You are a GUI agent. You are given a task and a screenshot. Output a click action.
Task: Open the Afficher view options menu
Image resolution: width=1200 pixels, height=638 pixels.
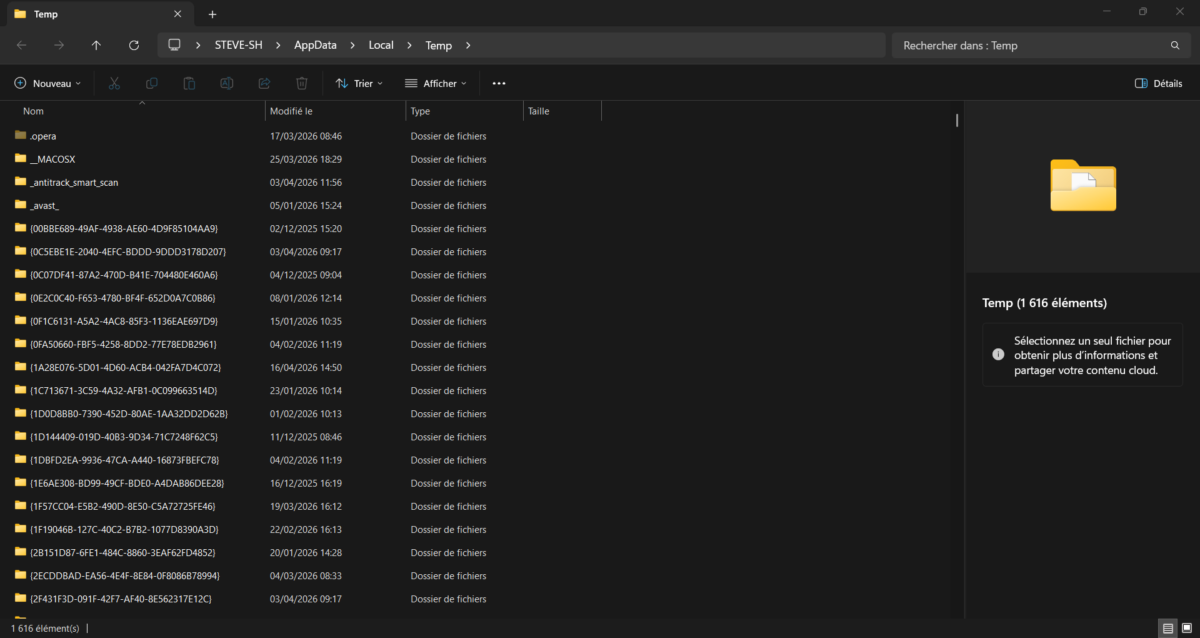[436, 84]
